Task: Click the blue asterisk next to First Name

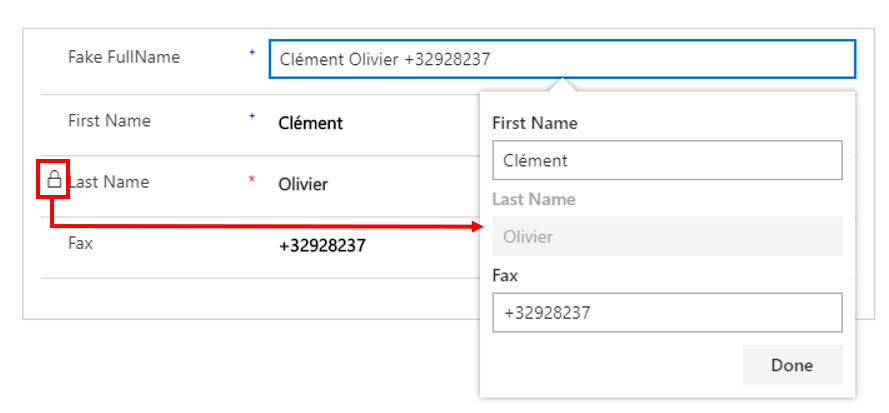Action: (x=252, y=116)
